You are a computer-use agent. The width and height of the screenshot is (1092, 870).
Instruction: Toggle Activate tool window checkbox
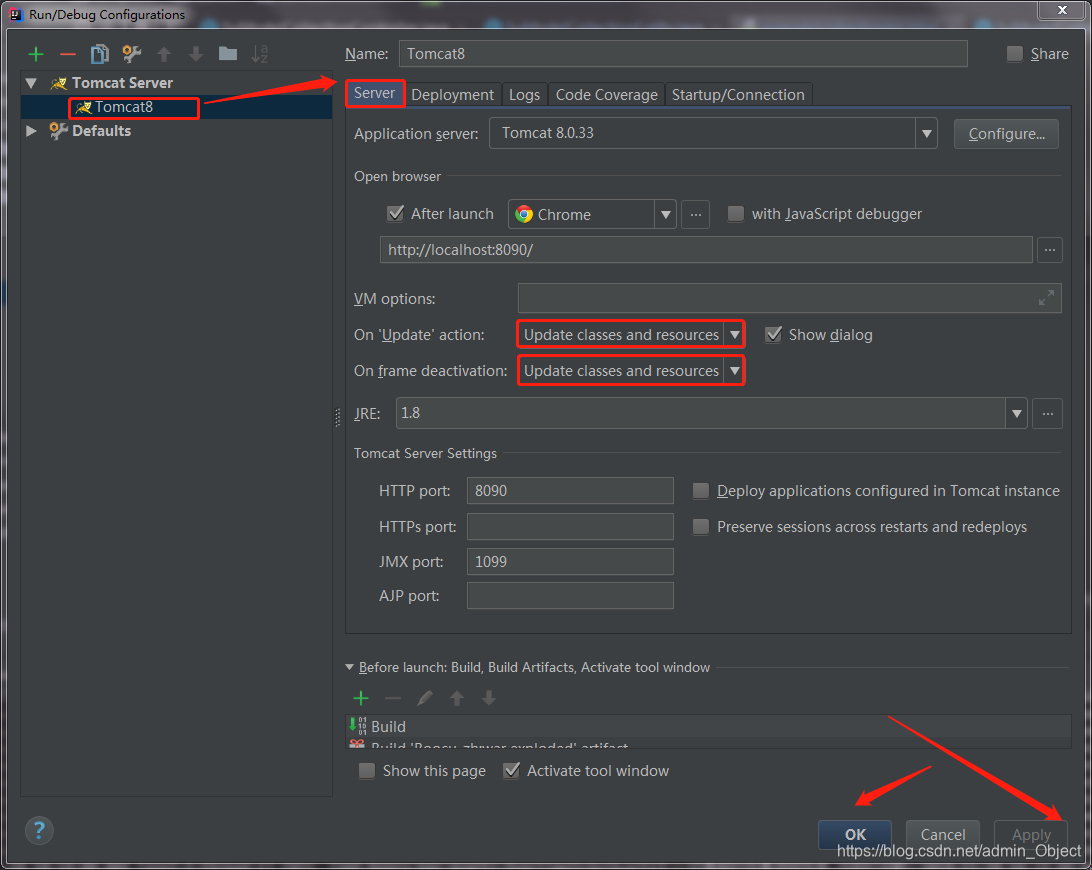[x=511, y=770]
